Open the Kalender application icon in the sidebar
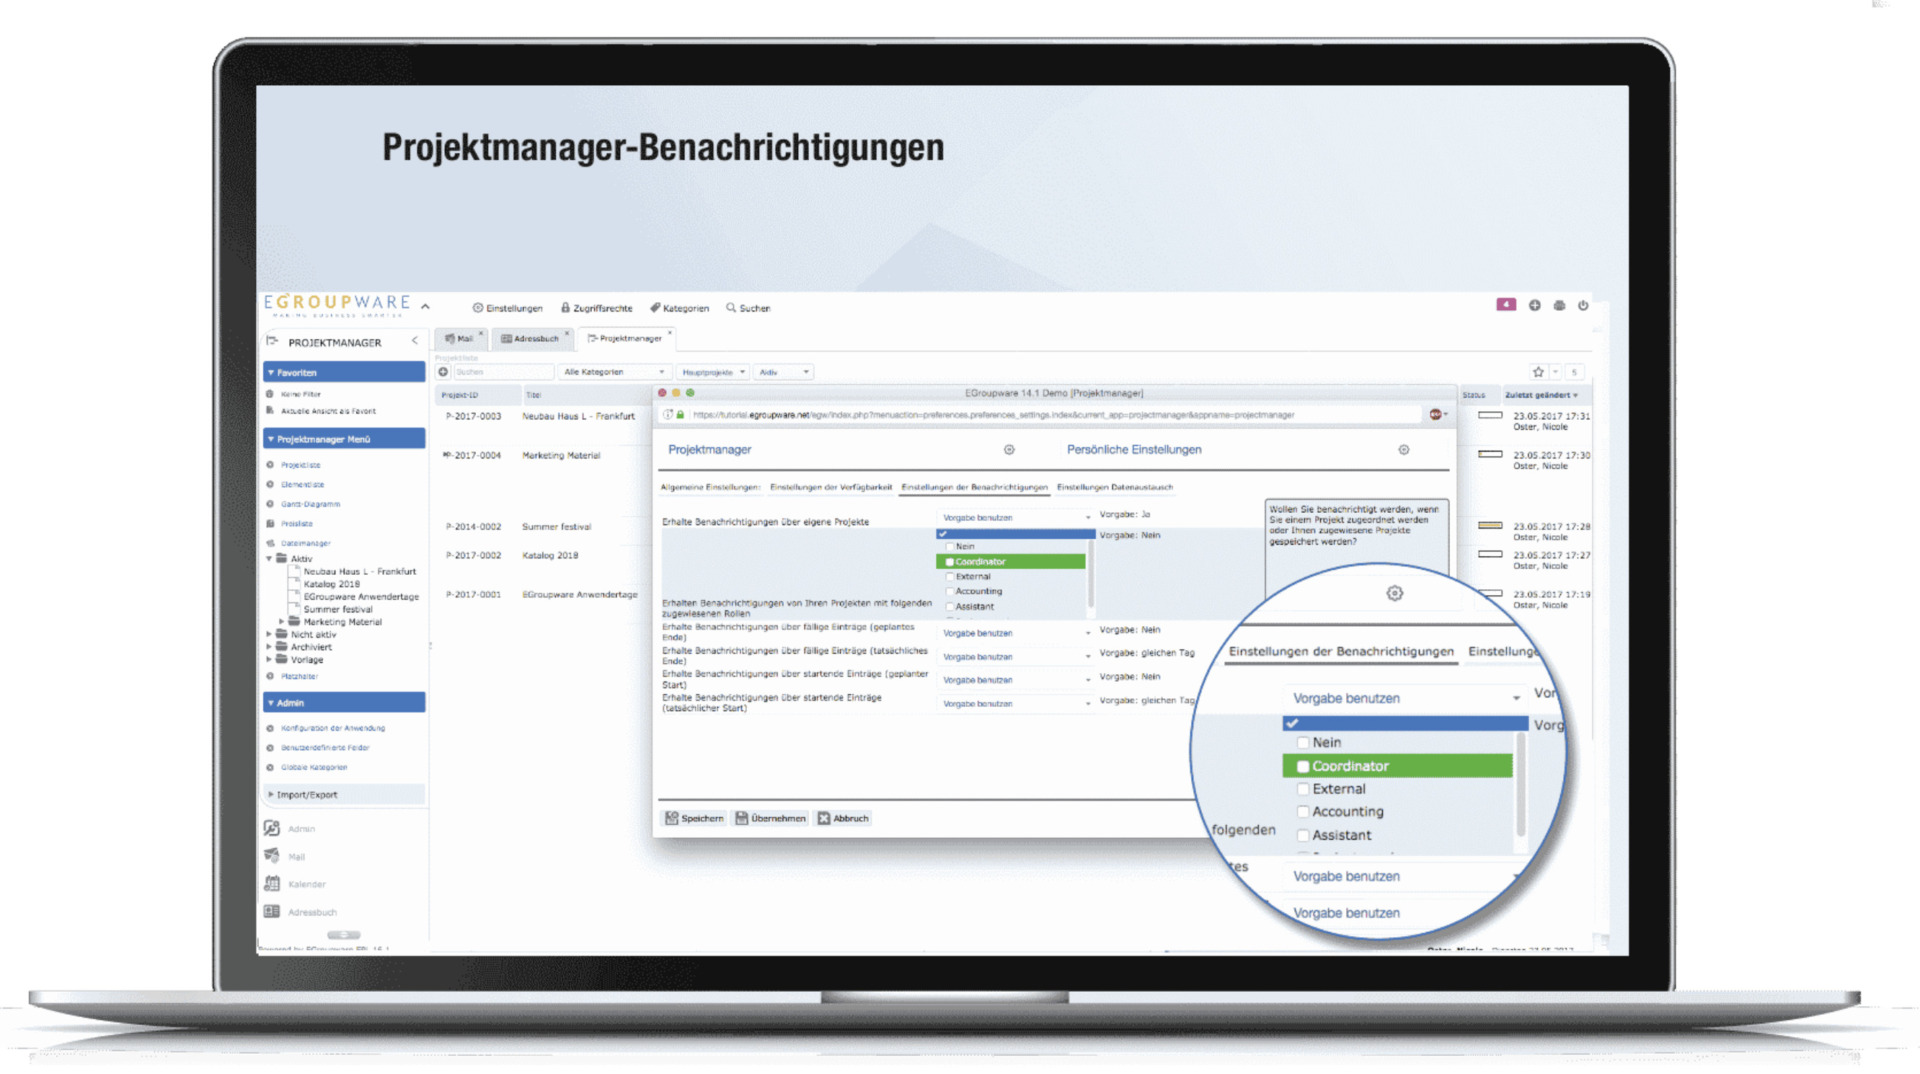The height and width of the screenshot is (1074, 1920). pos(272,883)
